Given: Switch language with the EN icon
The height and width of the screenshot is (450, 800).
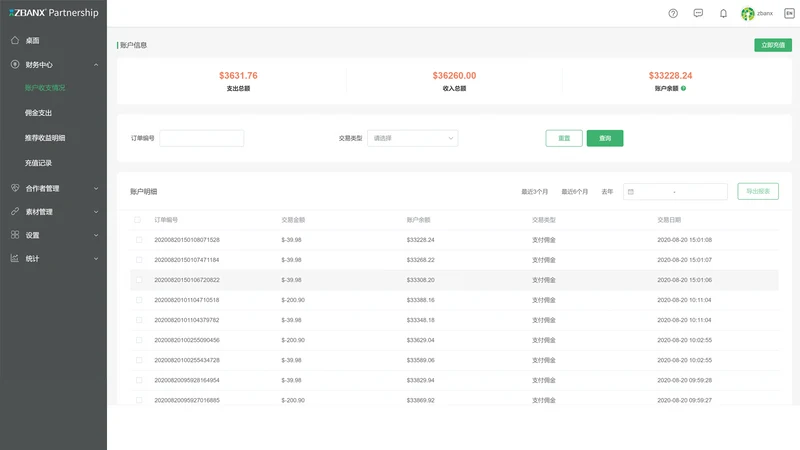Looking at the screenshot, I should coord(789,13).
